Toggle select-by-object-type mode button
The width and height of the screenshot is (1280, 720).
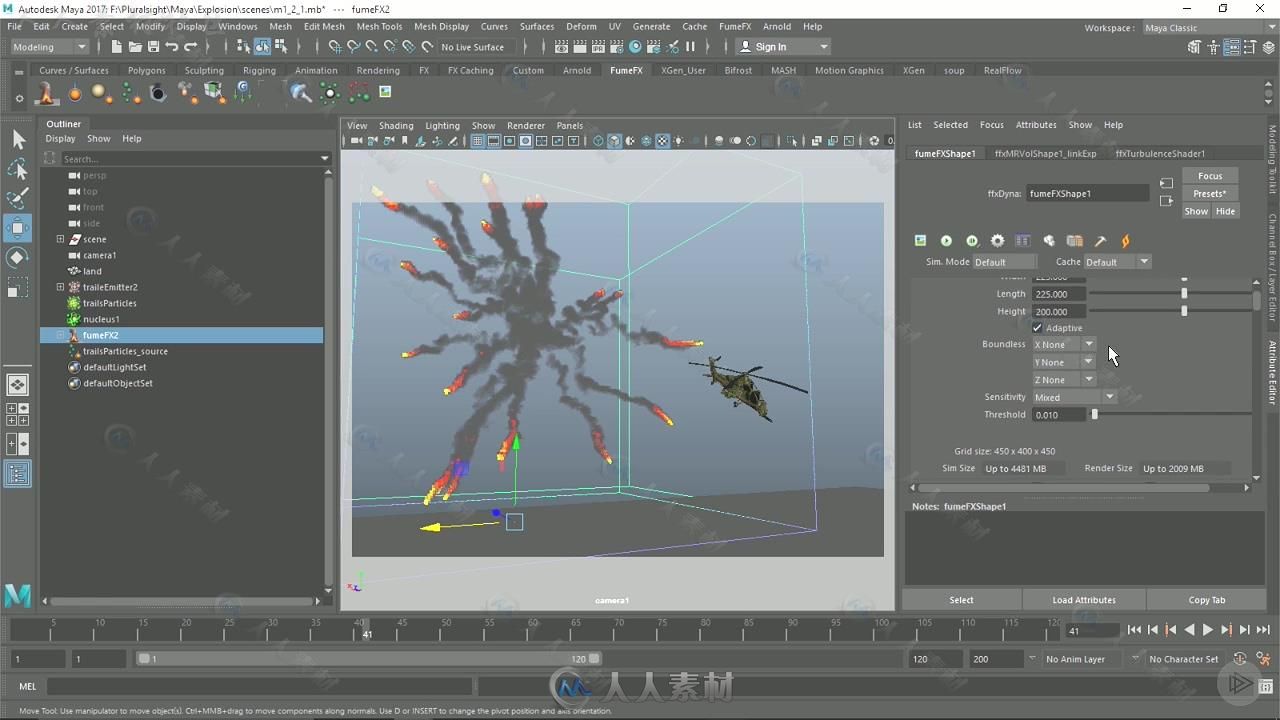pos(262,47)
